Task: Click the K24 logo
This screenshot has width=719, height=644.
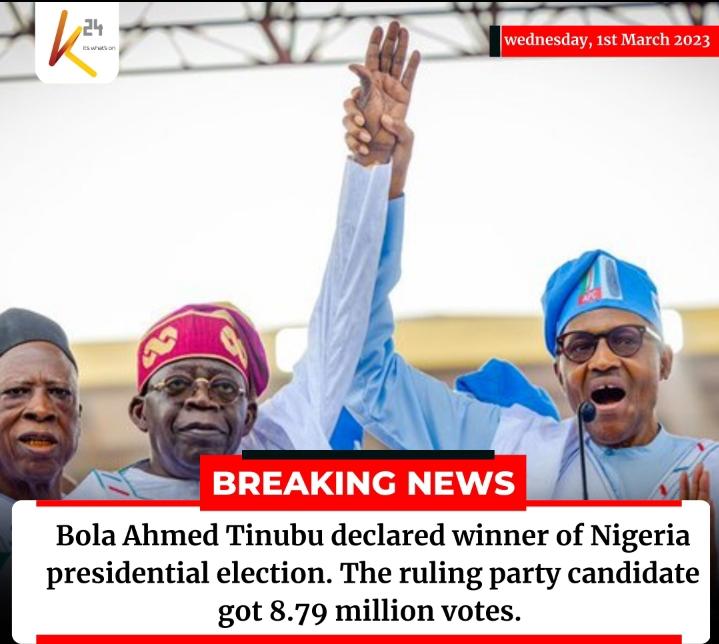Action: click(77, 42)
